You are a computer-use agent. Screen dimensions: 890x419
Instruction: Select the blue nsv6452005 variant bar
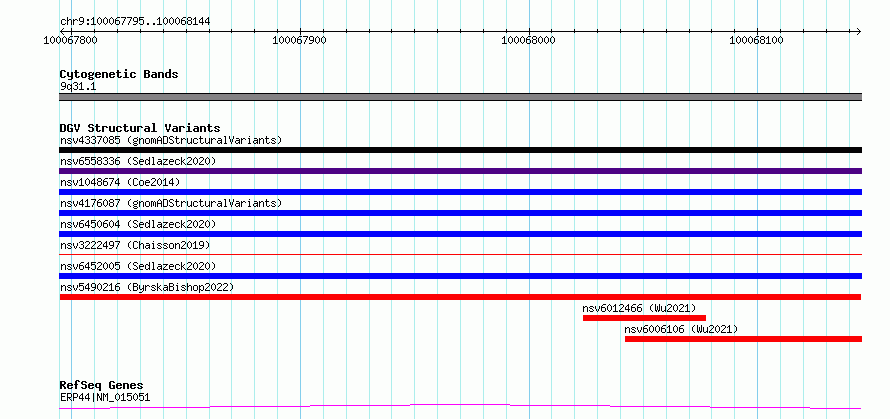(460, 276)
